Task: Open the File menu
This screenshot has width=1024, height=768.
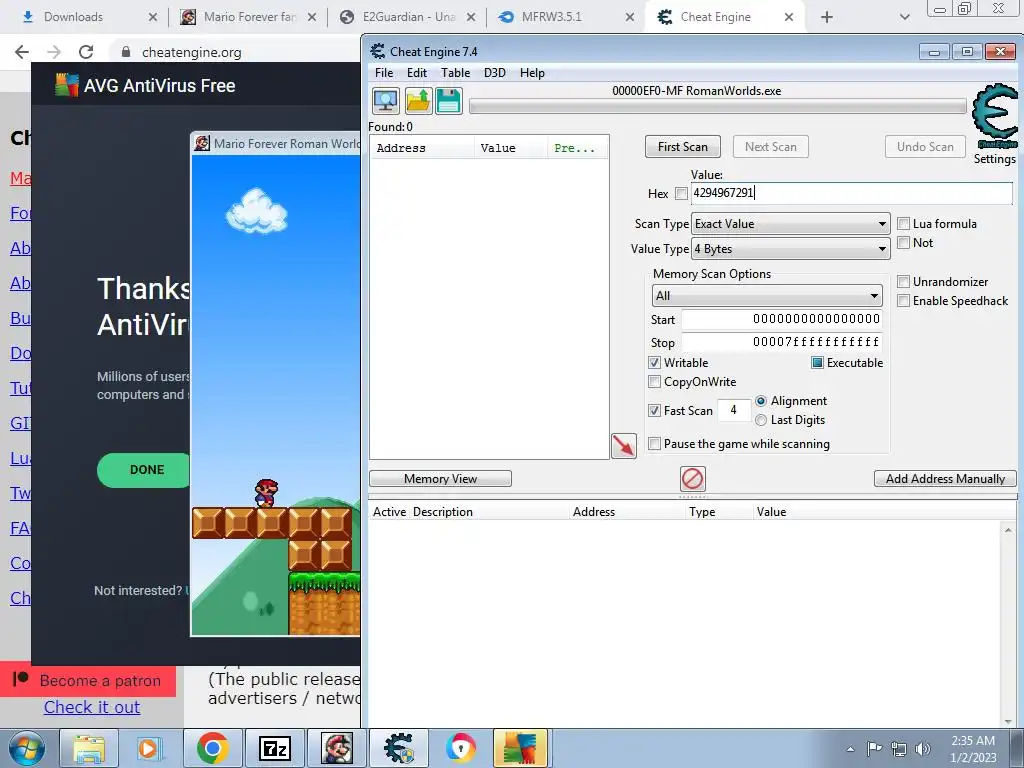Action: click(x=384, y=72)
